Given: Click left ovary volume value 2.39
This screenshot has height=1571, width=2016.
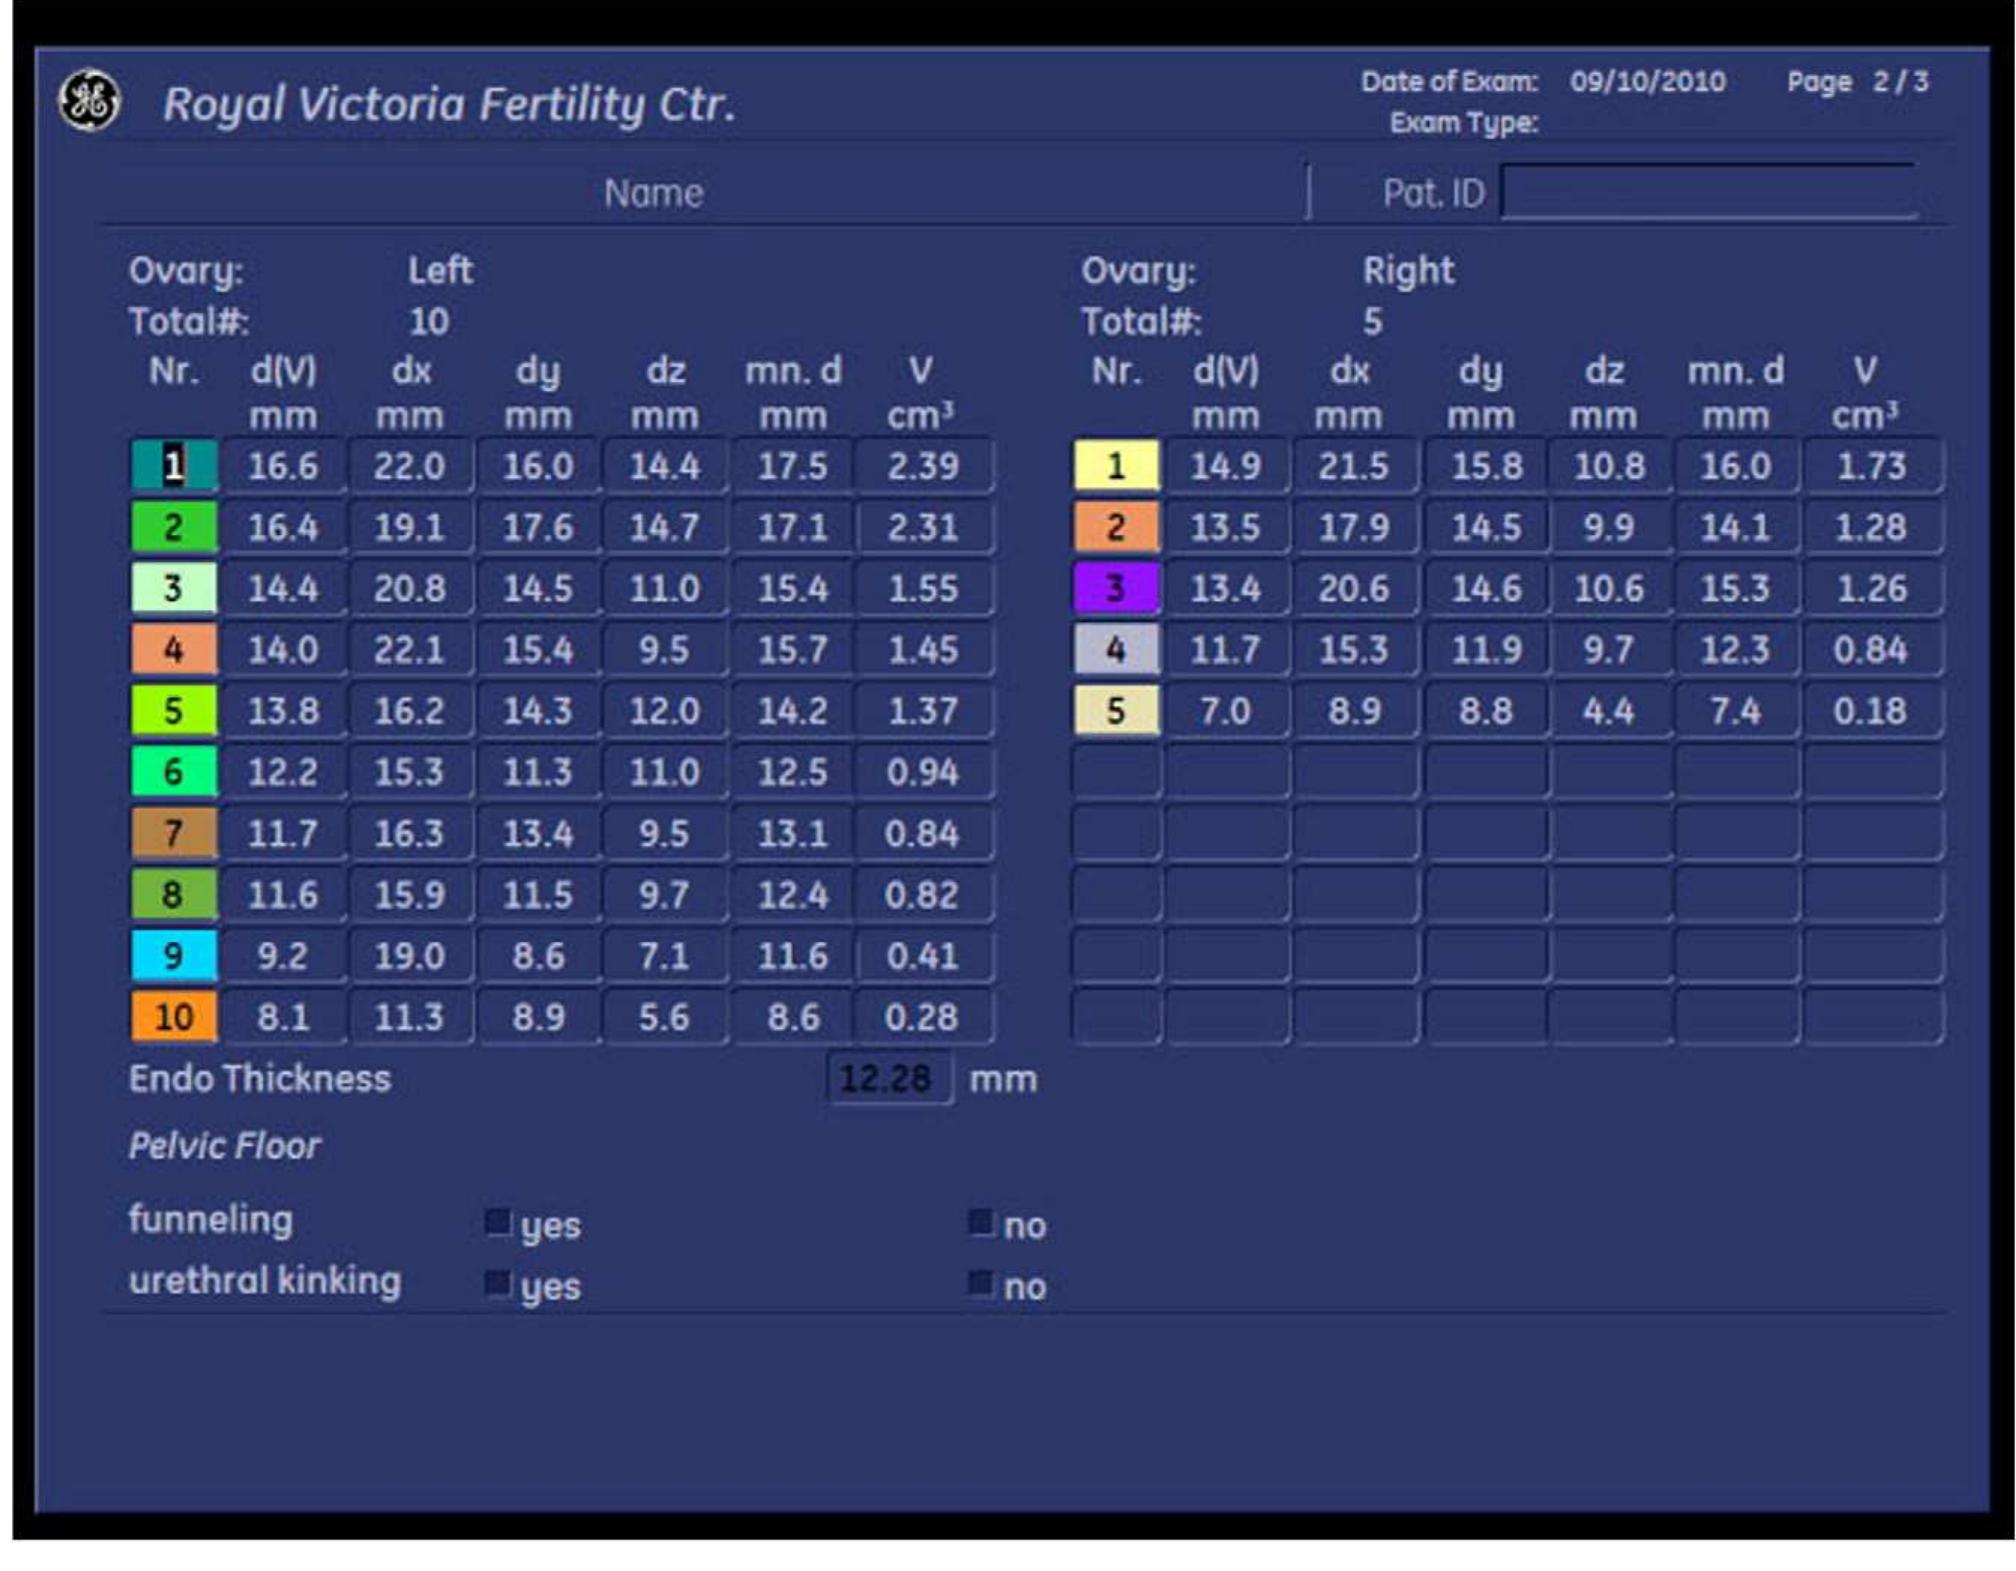Looking at the screenshot, I should tap(924, 465).
